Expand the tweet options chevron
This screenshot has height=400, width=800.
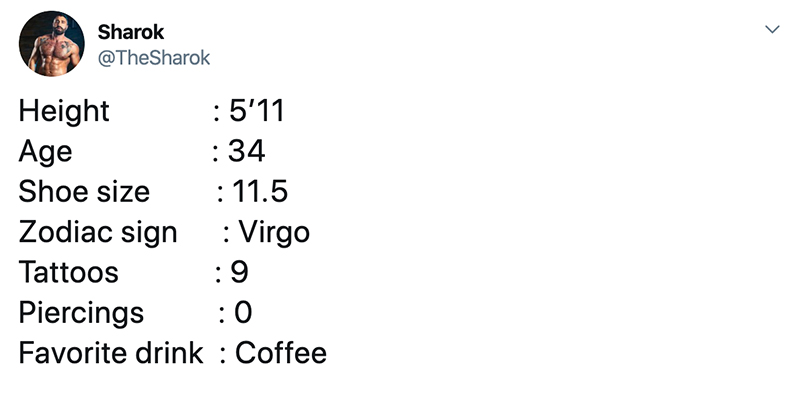771,31
